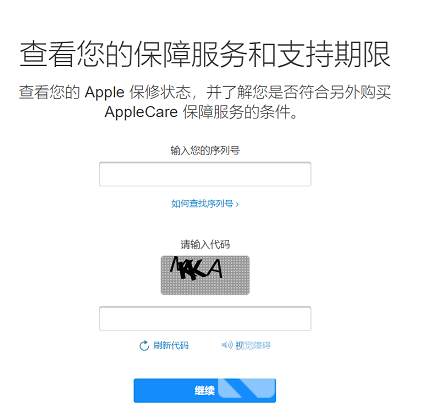Screen dimensions: 428x403
Task: Select the 刷新代码 refresh code link
Action: (x=171, y=345)
